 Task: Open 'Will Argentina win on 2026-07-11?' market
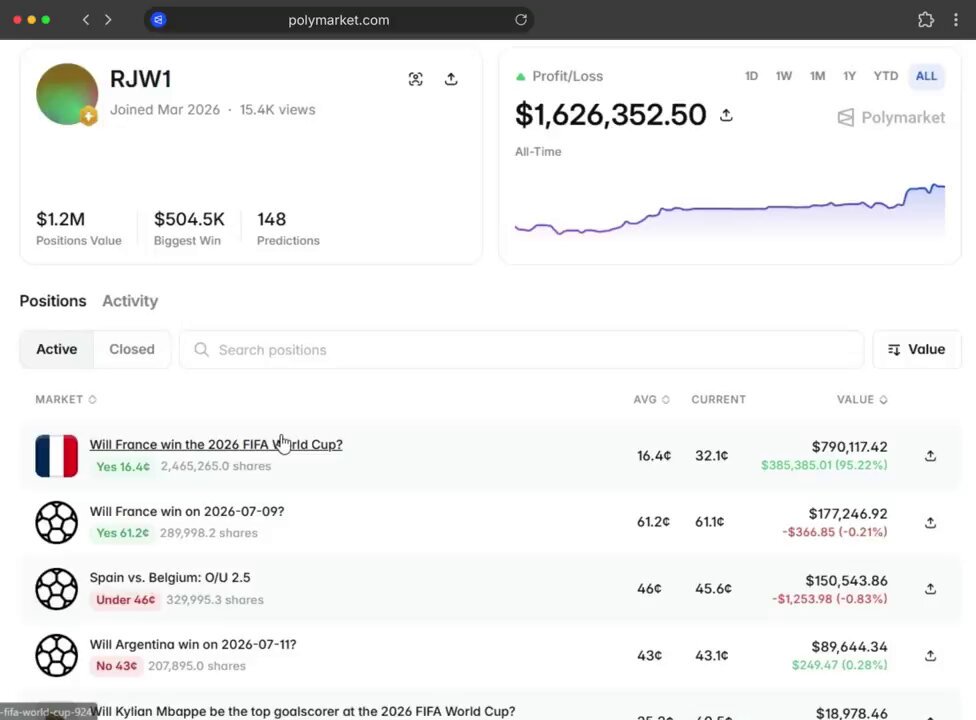tap(193, 644)
